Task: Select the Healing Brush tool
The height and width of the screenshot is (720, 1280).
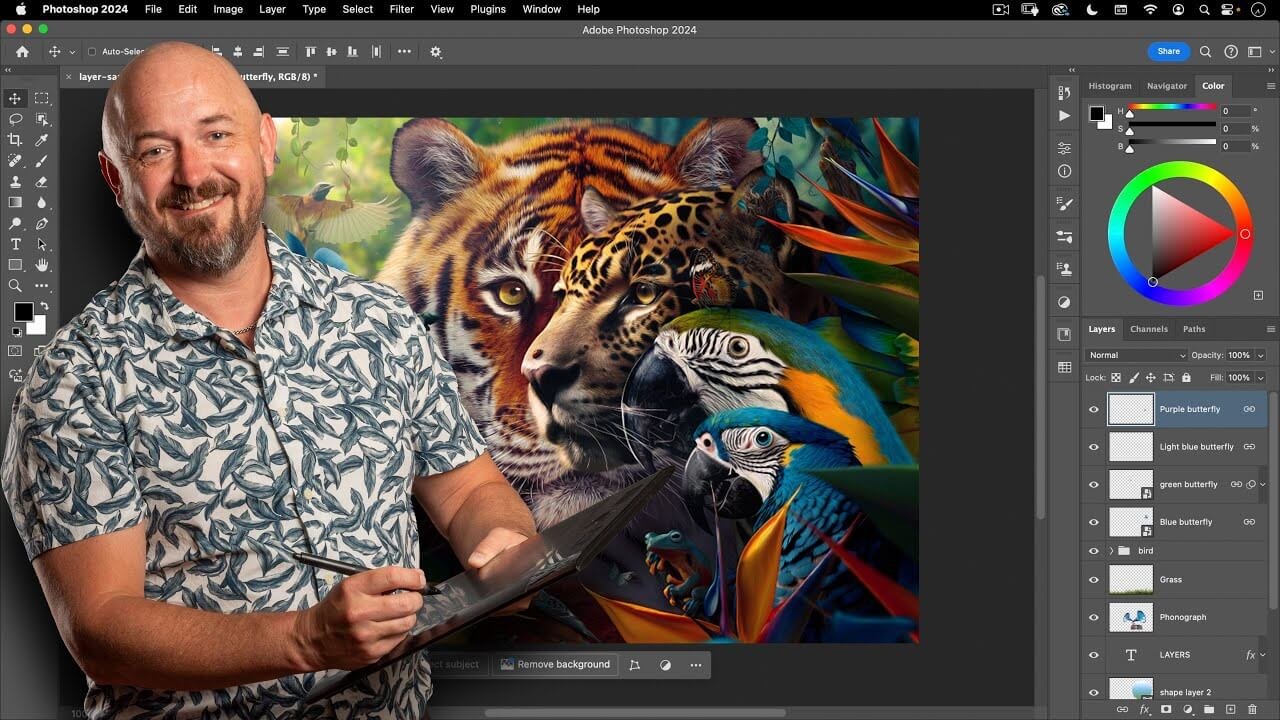Action: [15, 161]
